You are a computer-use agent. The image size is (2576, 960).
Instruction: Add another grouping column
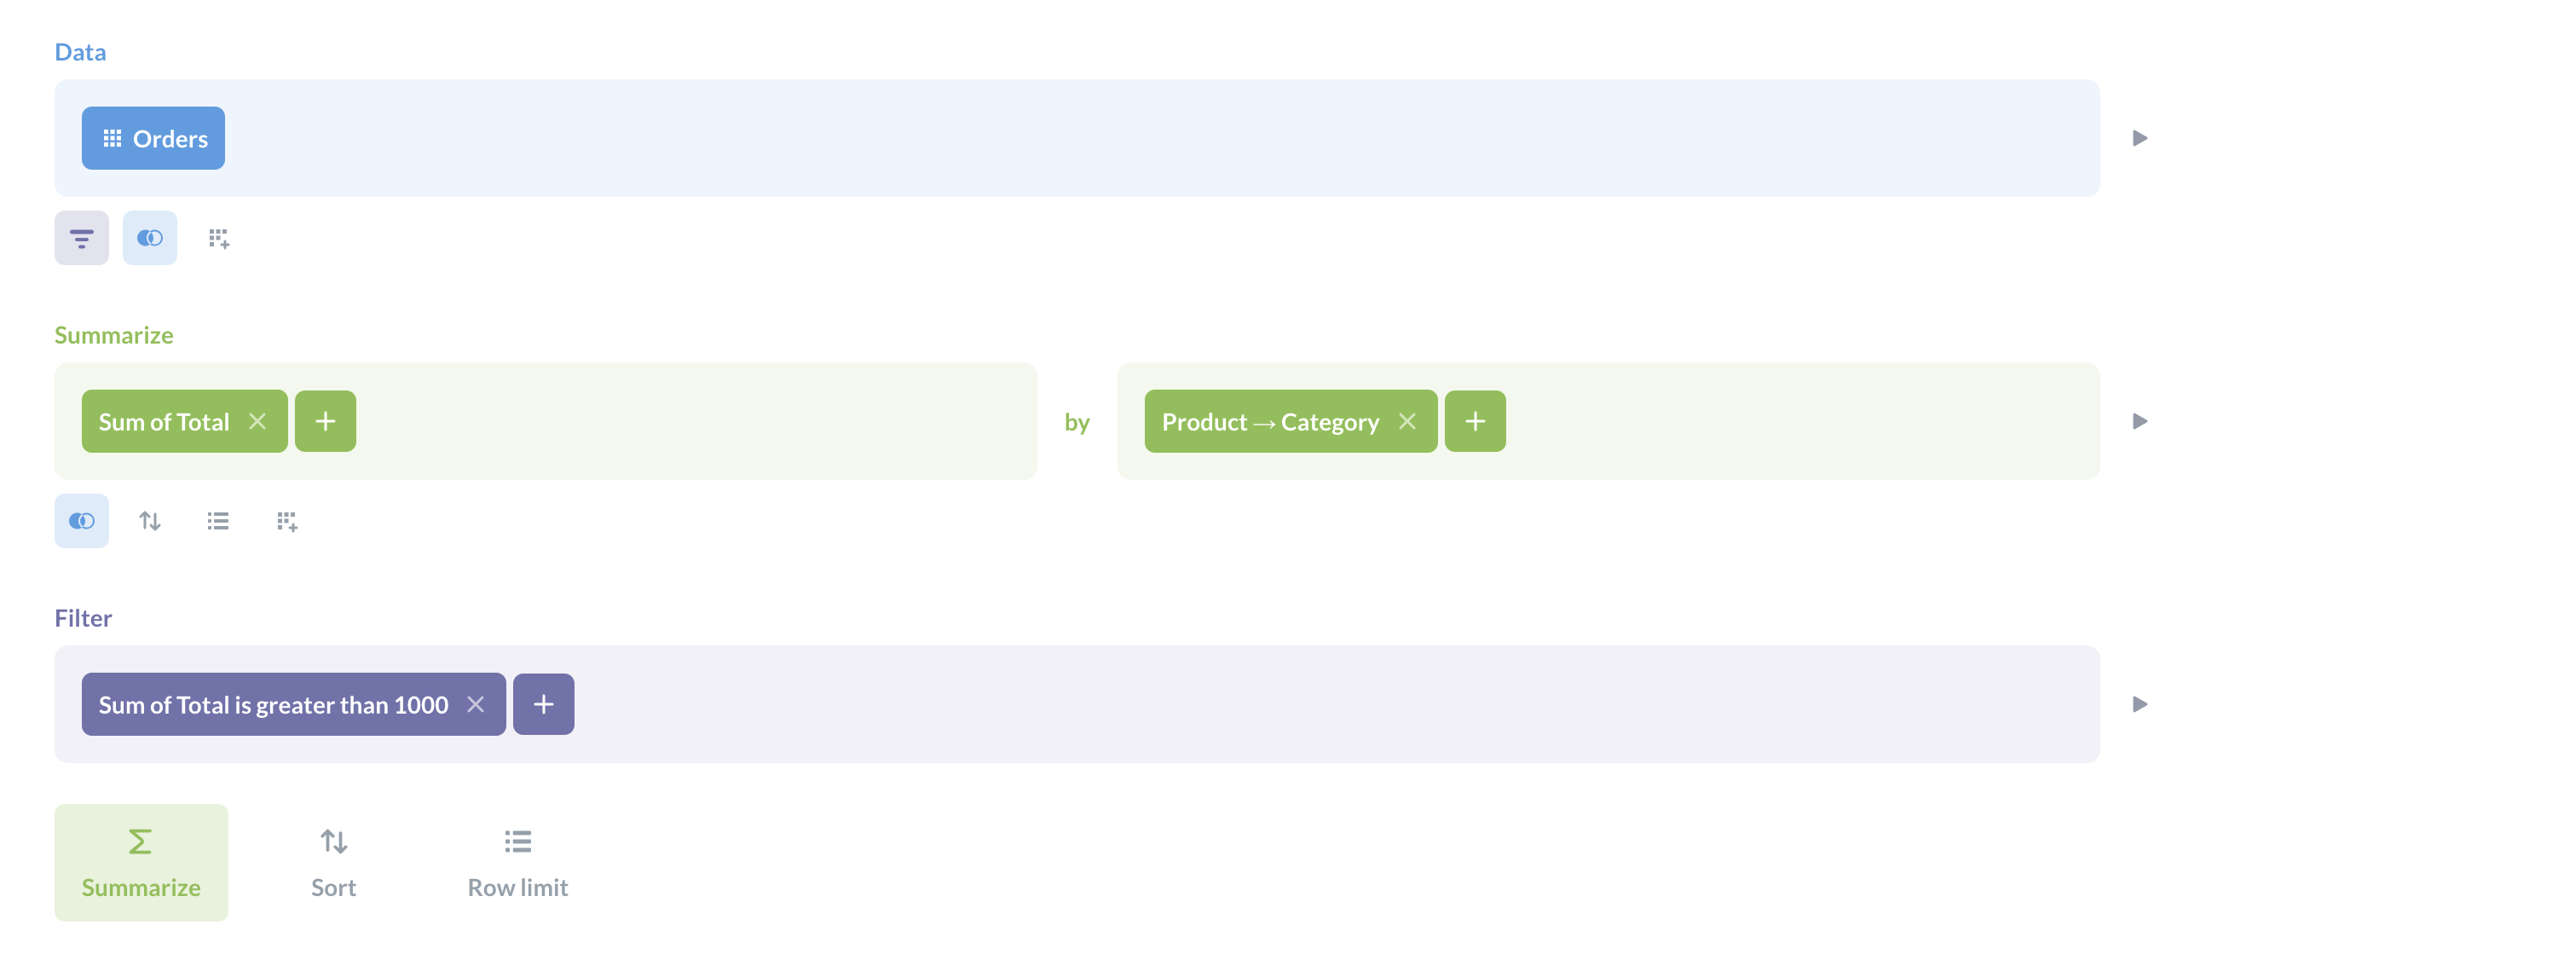pos(1475,421)
